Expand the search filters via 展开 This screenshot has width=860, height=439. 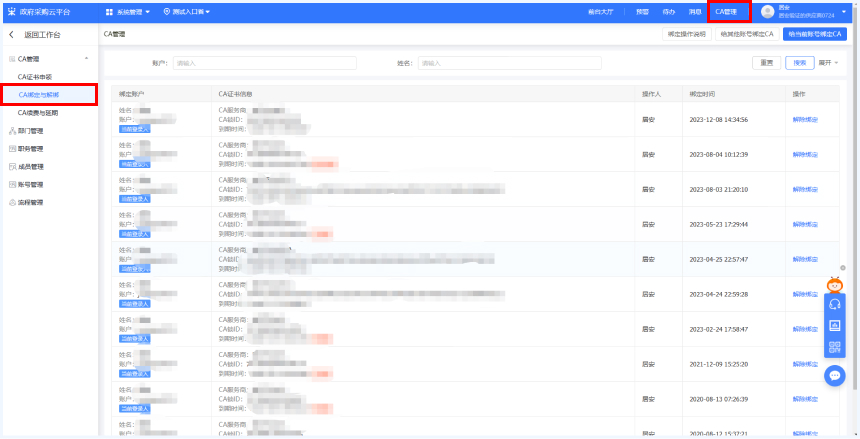point(828,62)
